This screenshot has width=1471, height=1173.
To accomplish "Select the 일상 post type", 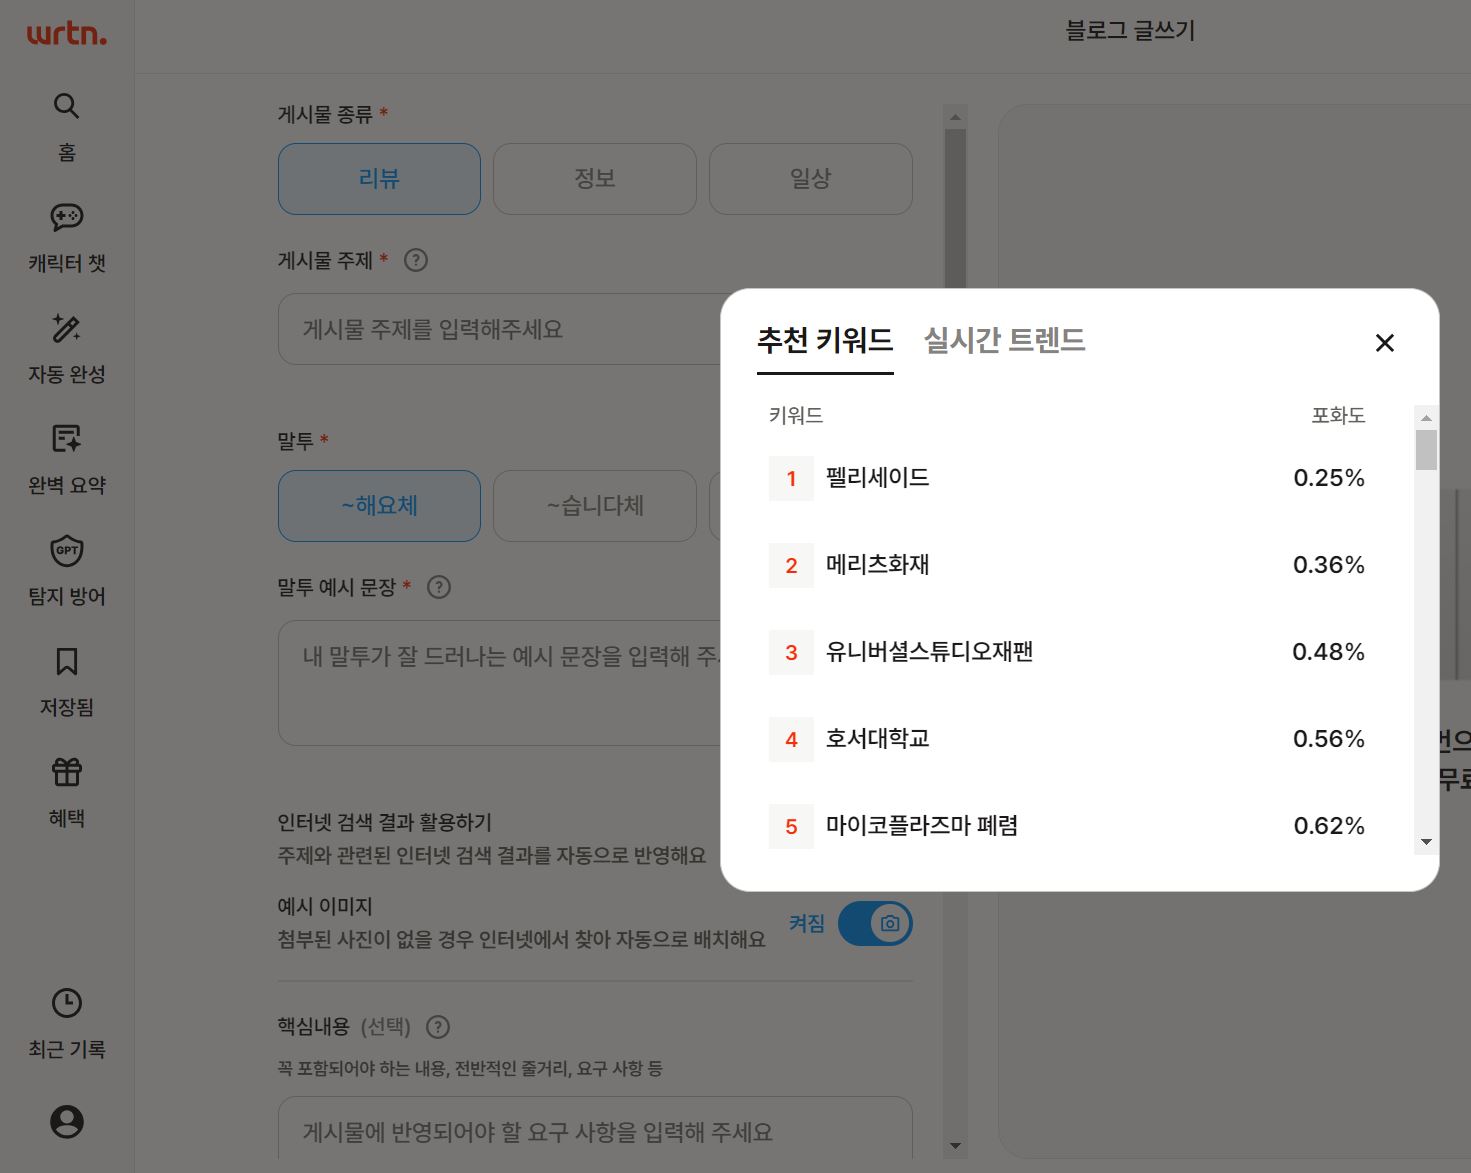I will tap(811, 179).
